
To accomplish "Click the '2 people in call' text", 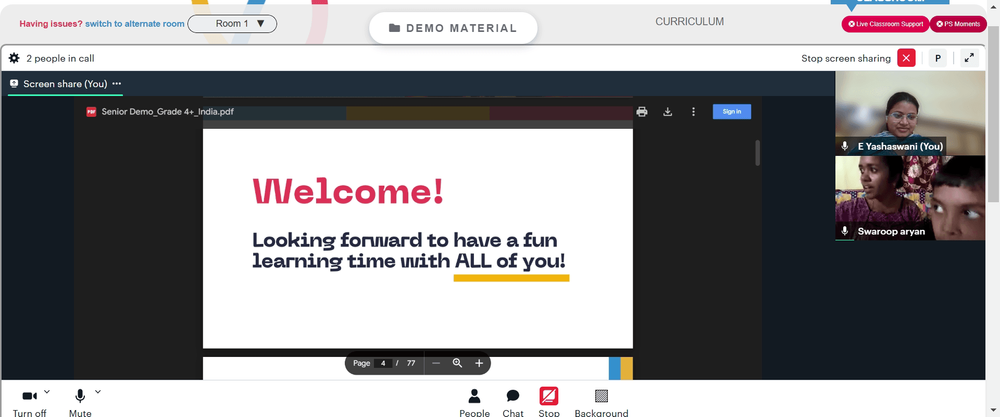I will coord(61,58).
